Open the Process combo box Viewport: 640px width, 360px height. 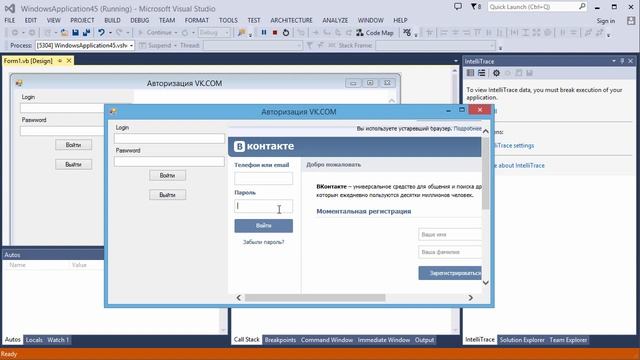[x=85, y=45]
